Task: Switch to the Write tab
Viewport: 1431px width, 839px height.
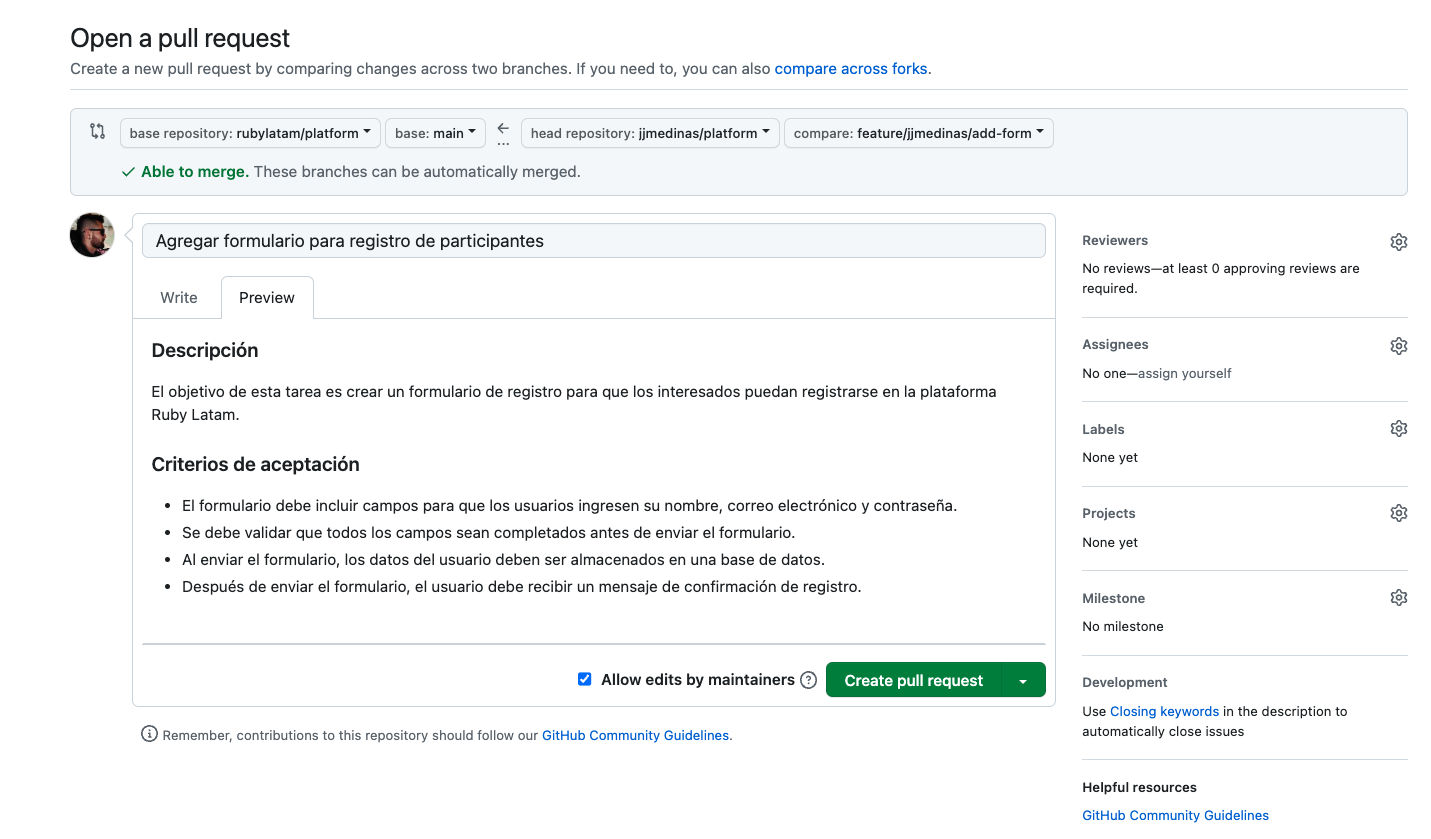Action: [x=178, y=297]
